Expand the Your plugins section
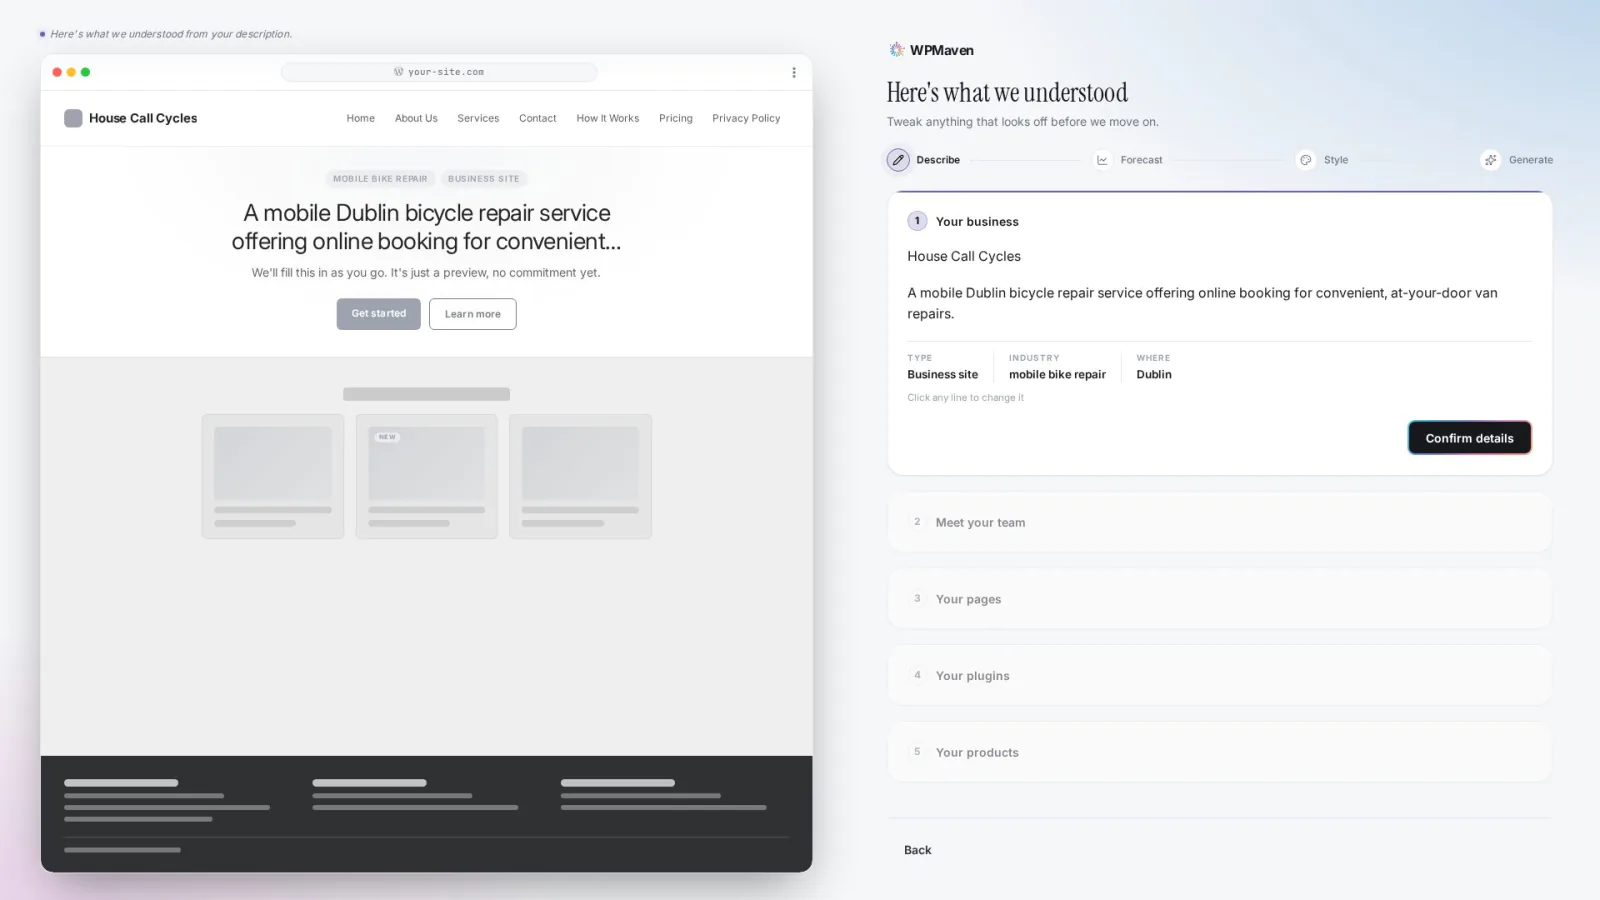 (x=1219, y=676)
